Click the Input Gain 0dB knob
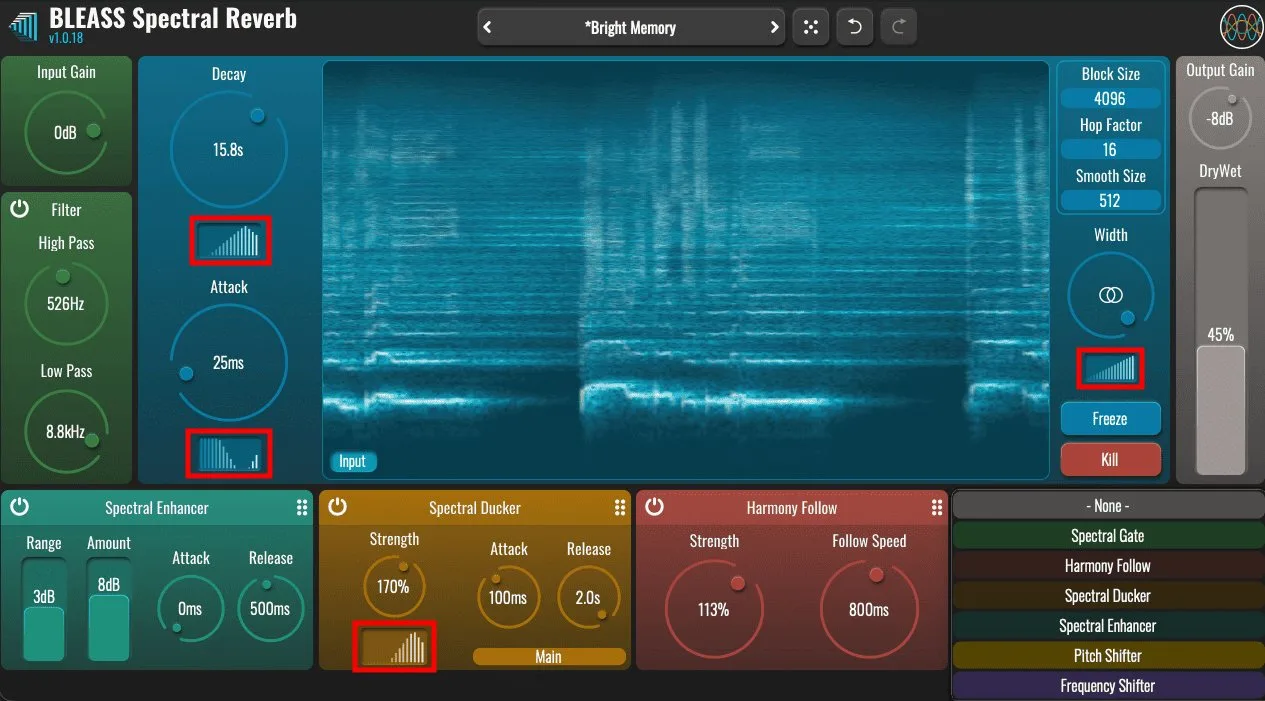The image size is (1265, 701). pos(66,132)
